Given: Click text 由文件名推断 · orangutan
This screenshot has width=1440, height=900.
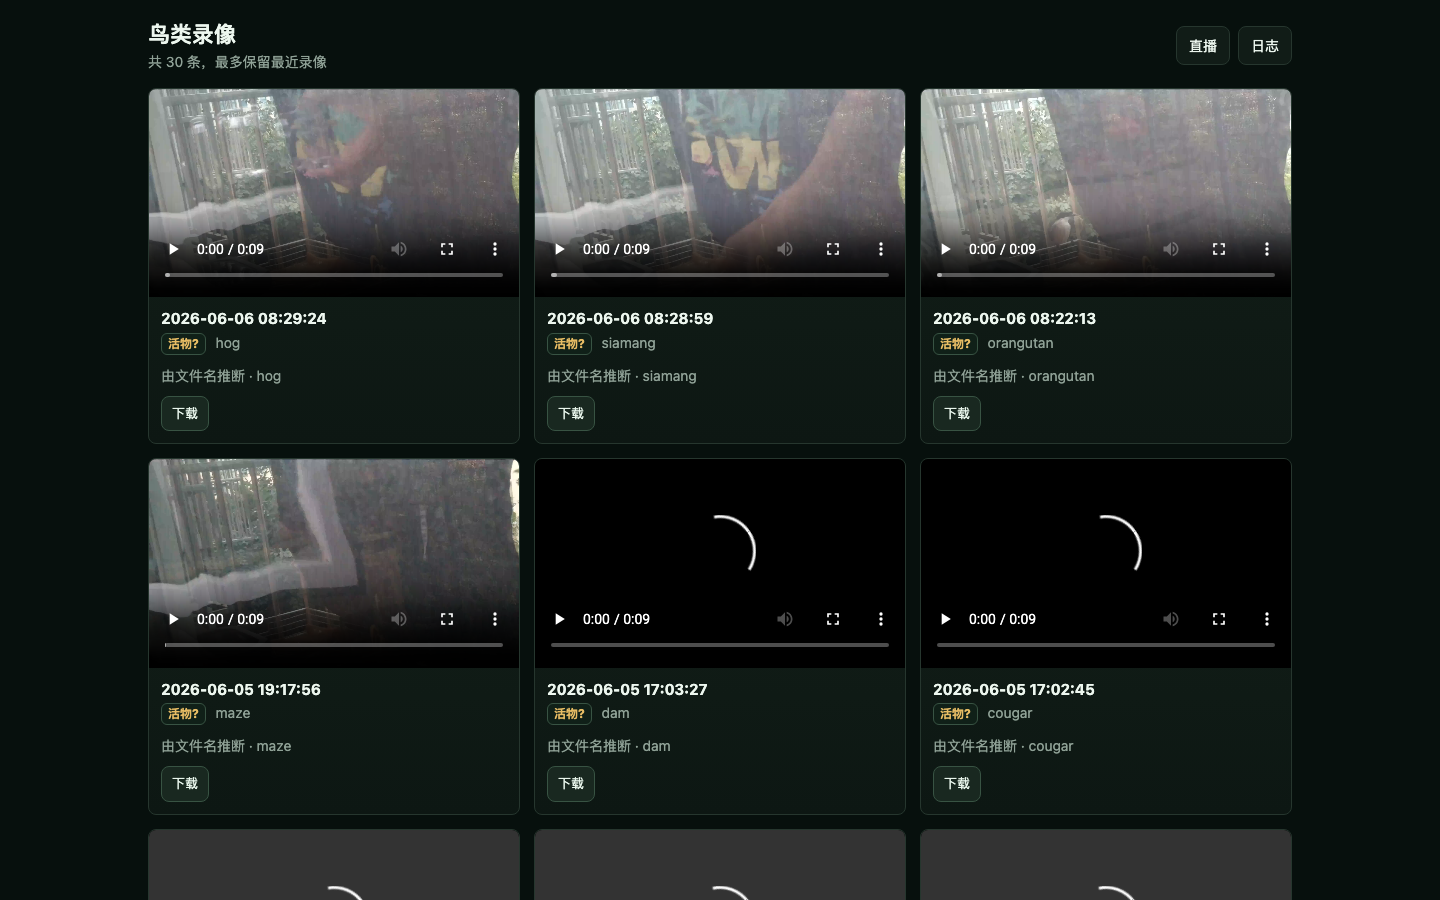Looking at the screenshot, I should pyautogui.click(x=1014, y=376).
